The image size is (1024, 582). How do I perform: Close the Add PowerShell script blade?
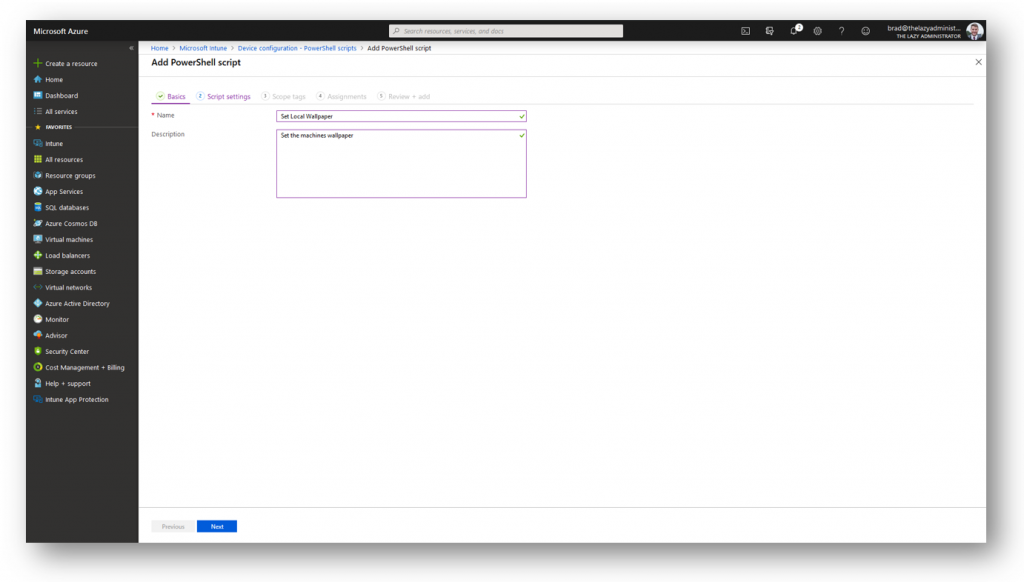978,62
